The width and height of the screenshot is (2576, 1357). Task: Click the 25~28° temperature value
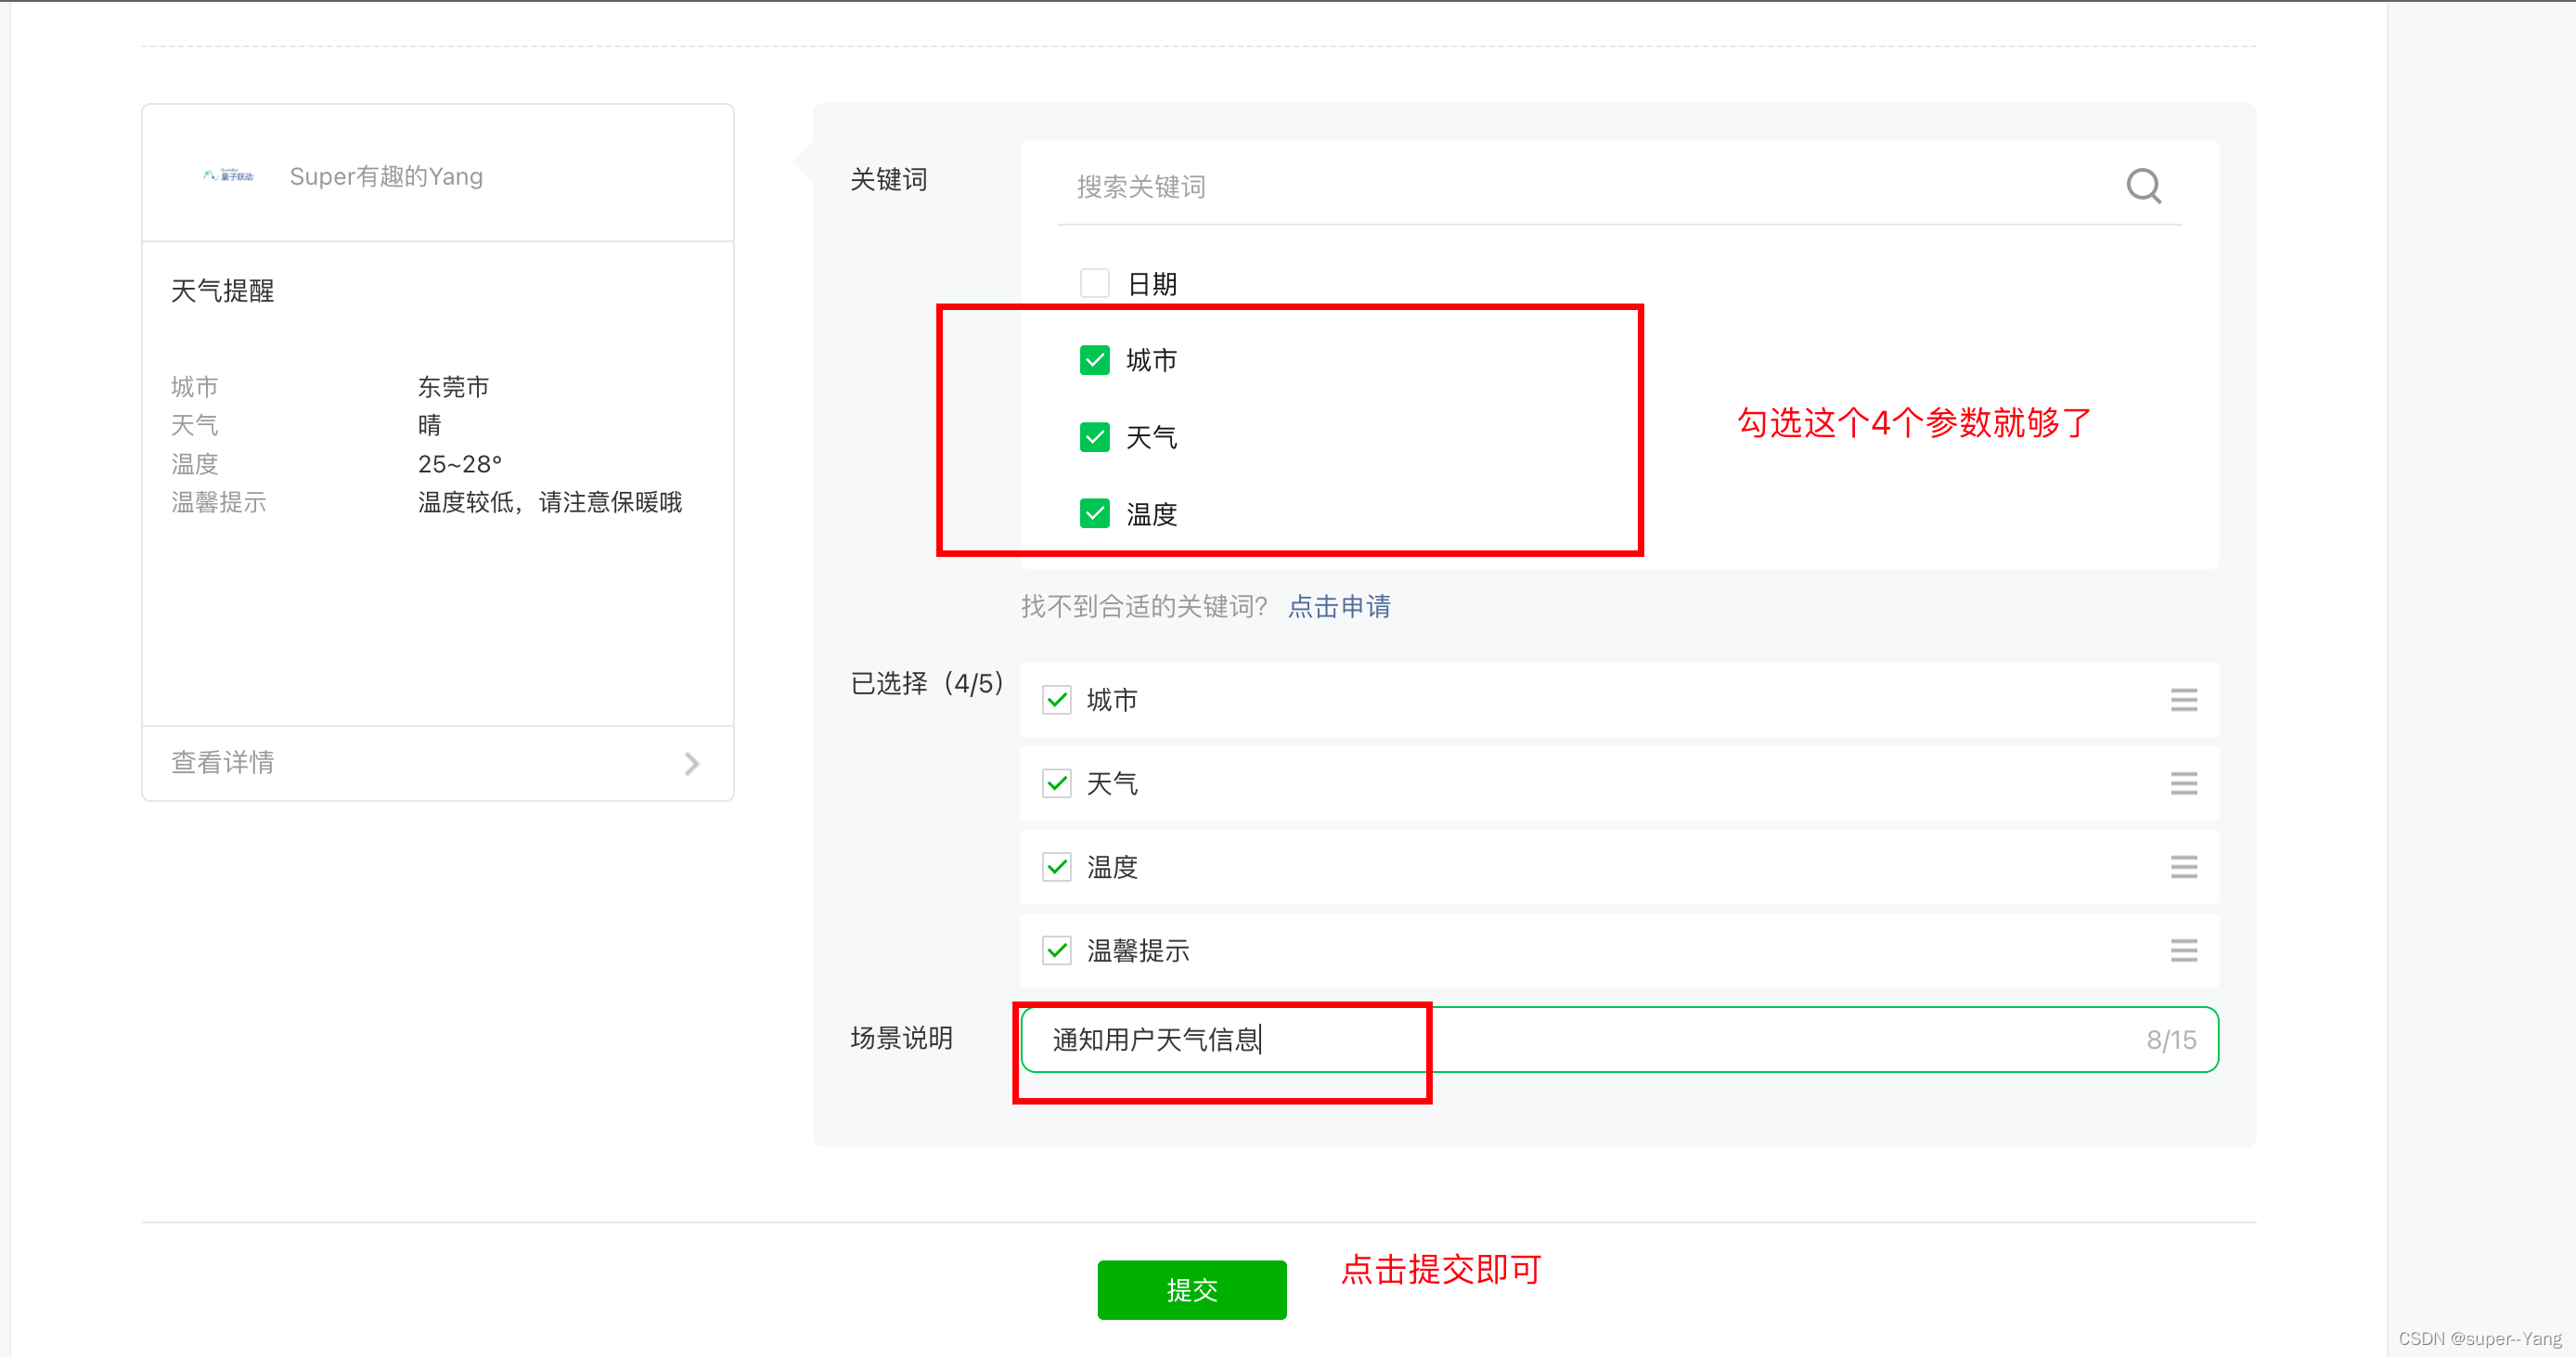coord(460,464)
